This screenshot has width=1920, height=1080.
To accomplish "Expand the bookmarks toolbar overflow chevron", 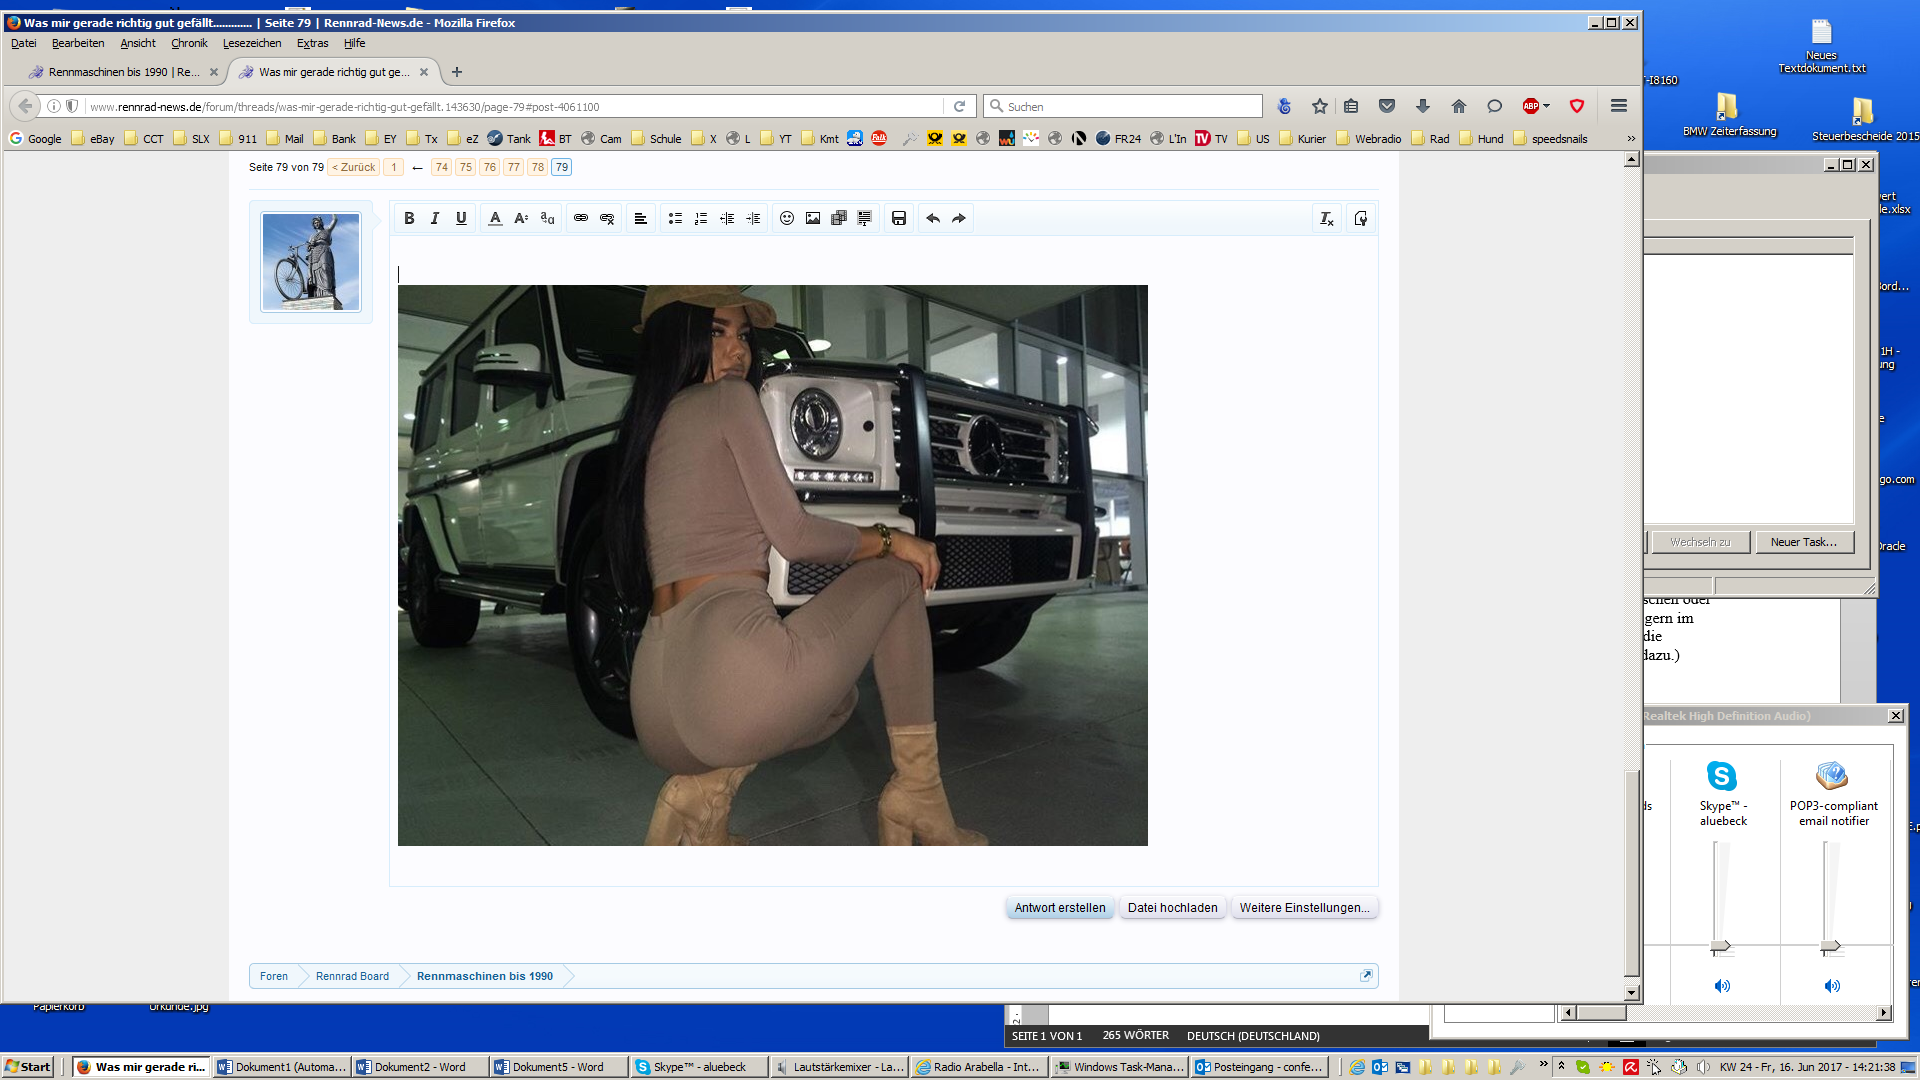I will coord(1631,139).
